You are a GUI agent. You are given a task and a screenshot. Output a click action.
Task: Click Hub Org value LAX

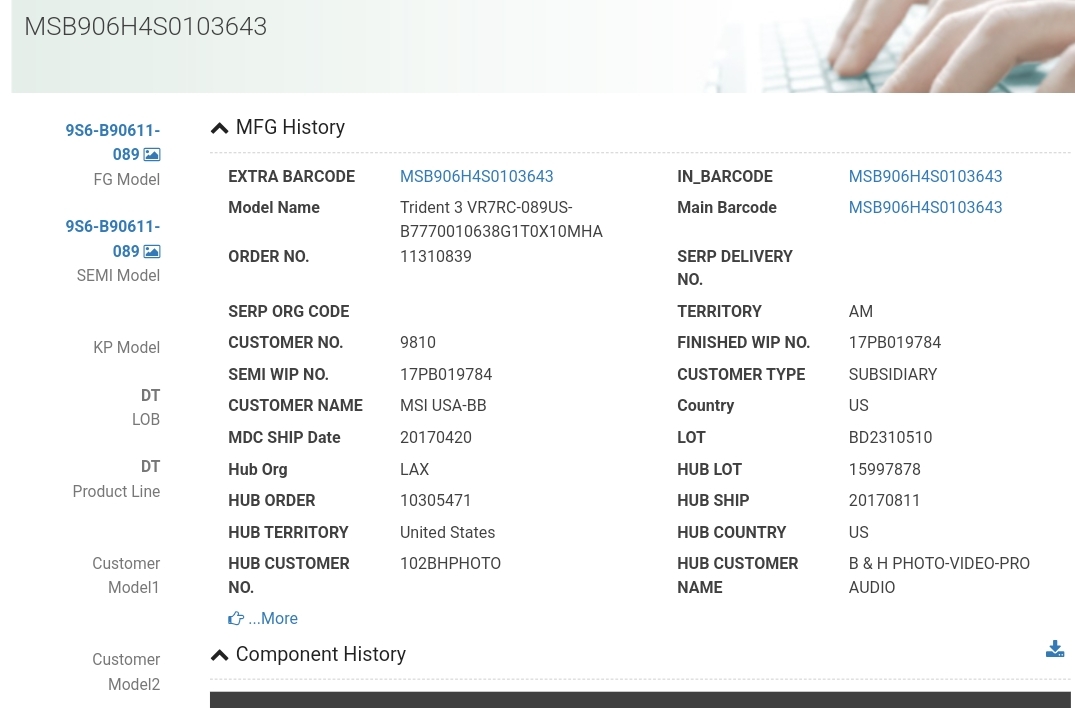(x=415, y=469)
